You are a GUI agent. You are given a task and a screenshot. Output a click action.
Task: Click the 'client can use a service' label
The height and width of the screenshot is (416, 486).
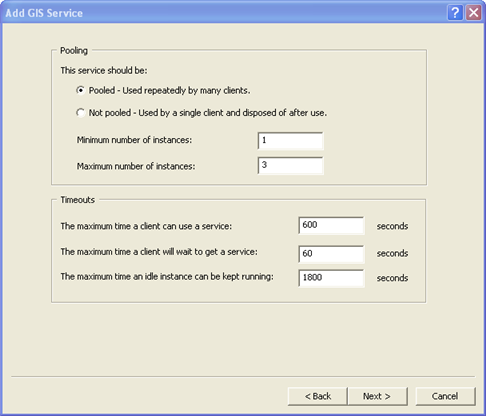point(146,226)
